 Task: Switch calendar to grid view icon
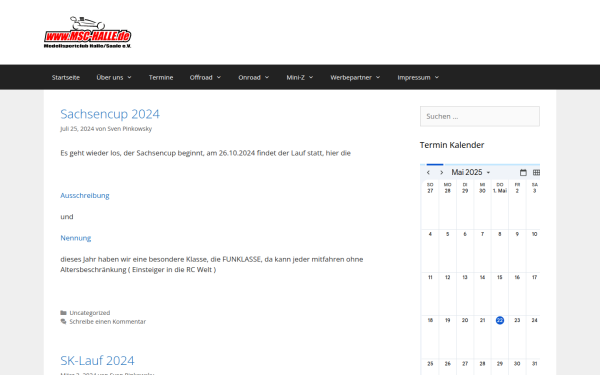pyautogui.click(x=536, y=173)
